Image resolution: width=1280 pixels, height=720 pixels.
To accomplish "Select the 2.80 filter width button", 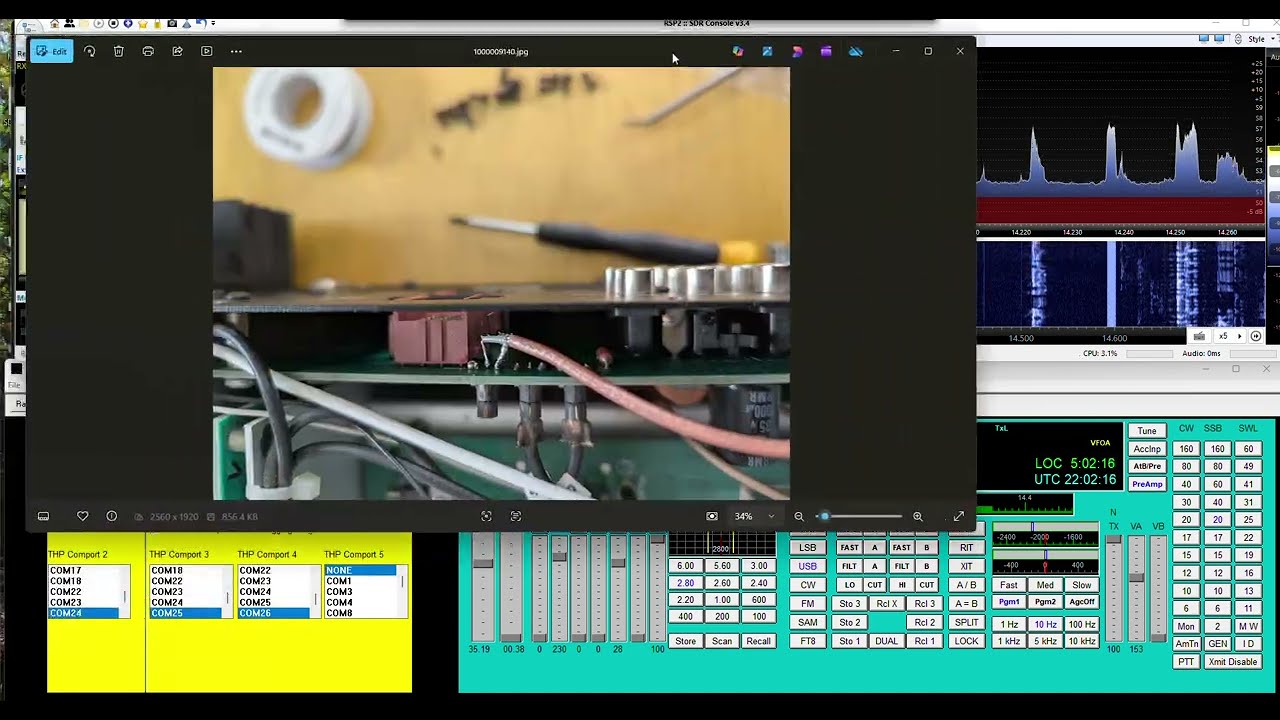I will pos(685,583).
